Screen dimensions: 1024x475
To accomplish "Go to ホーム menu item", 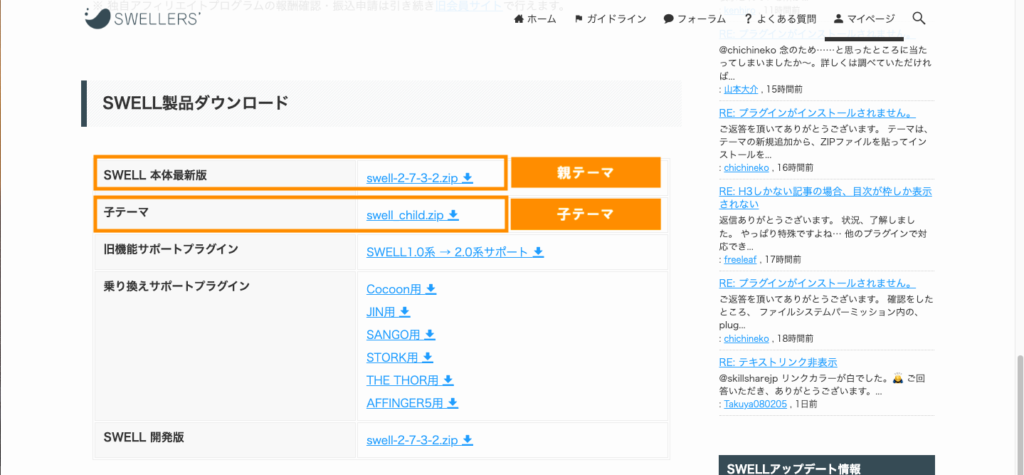I will coord(536,19).
